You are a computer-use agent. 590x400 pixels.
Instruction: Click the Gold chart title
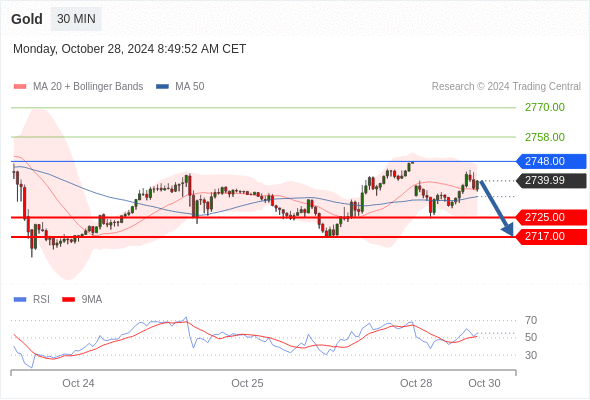click(x=27, y=19)
